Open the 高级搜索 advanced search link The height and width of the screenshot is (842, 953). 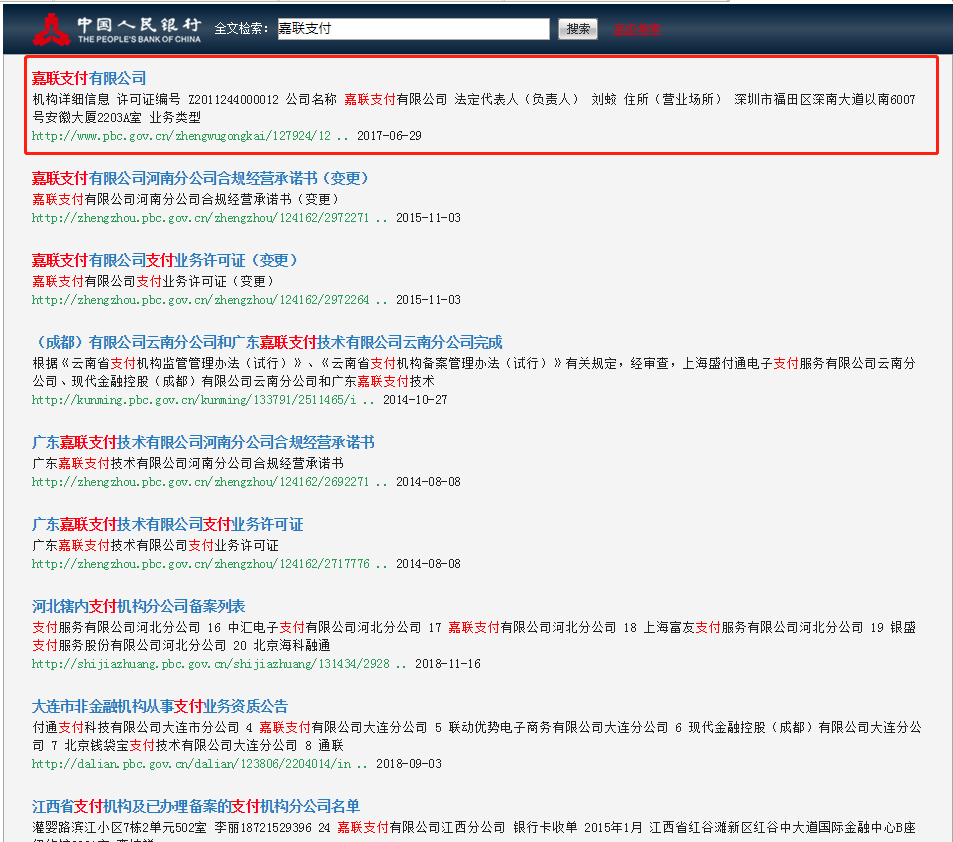(637, 29)
